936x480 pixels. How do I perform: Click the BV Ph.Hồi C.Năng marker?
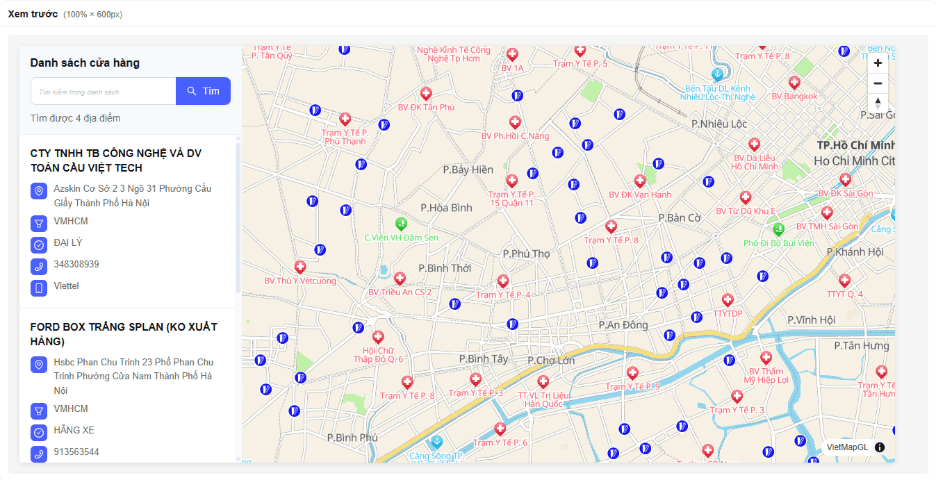[x=515, y=122]
